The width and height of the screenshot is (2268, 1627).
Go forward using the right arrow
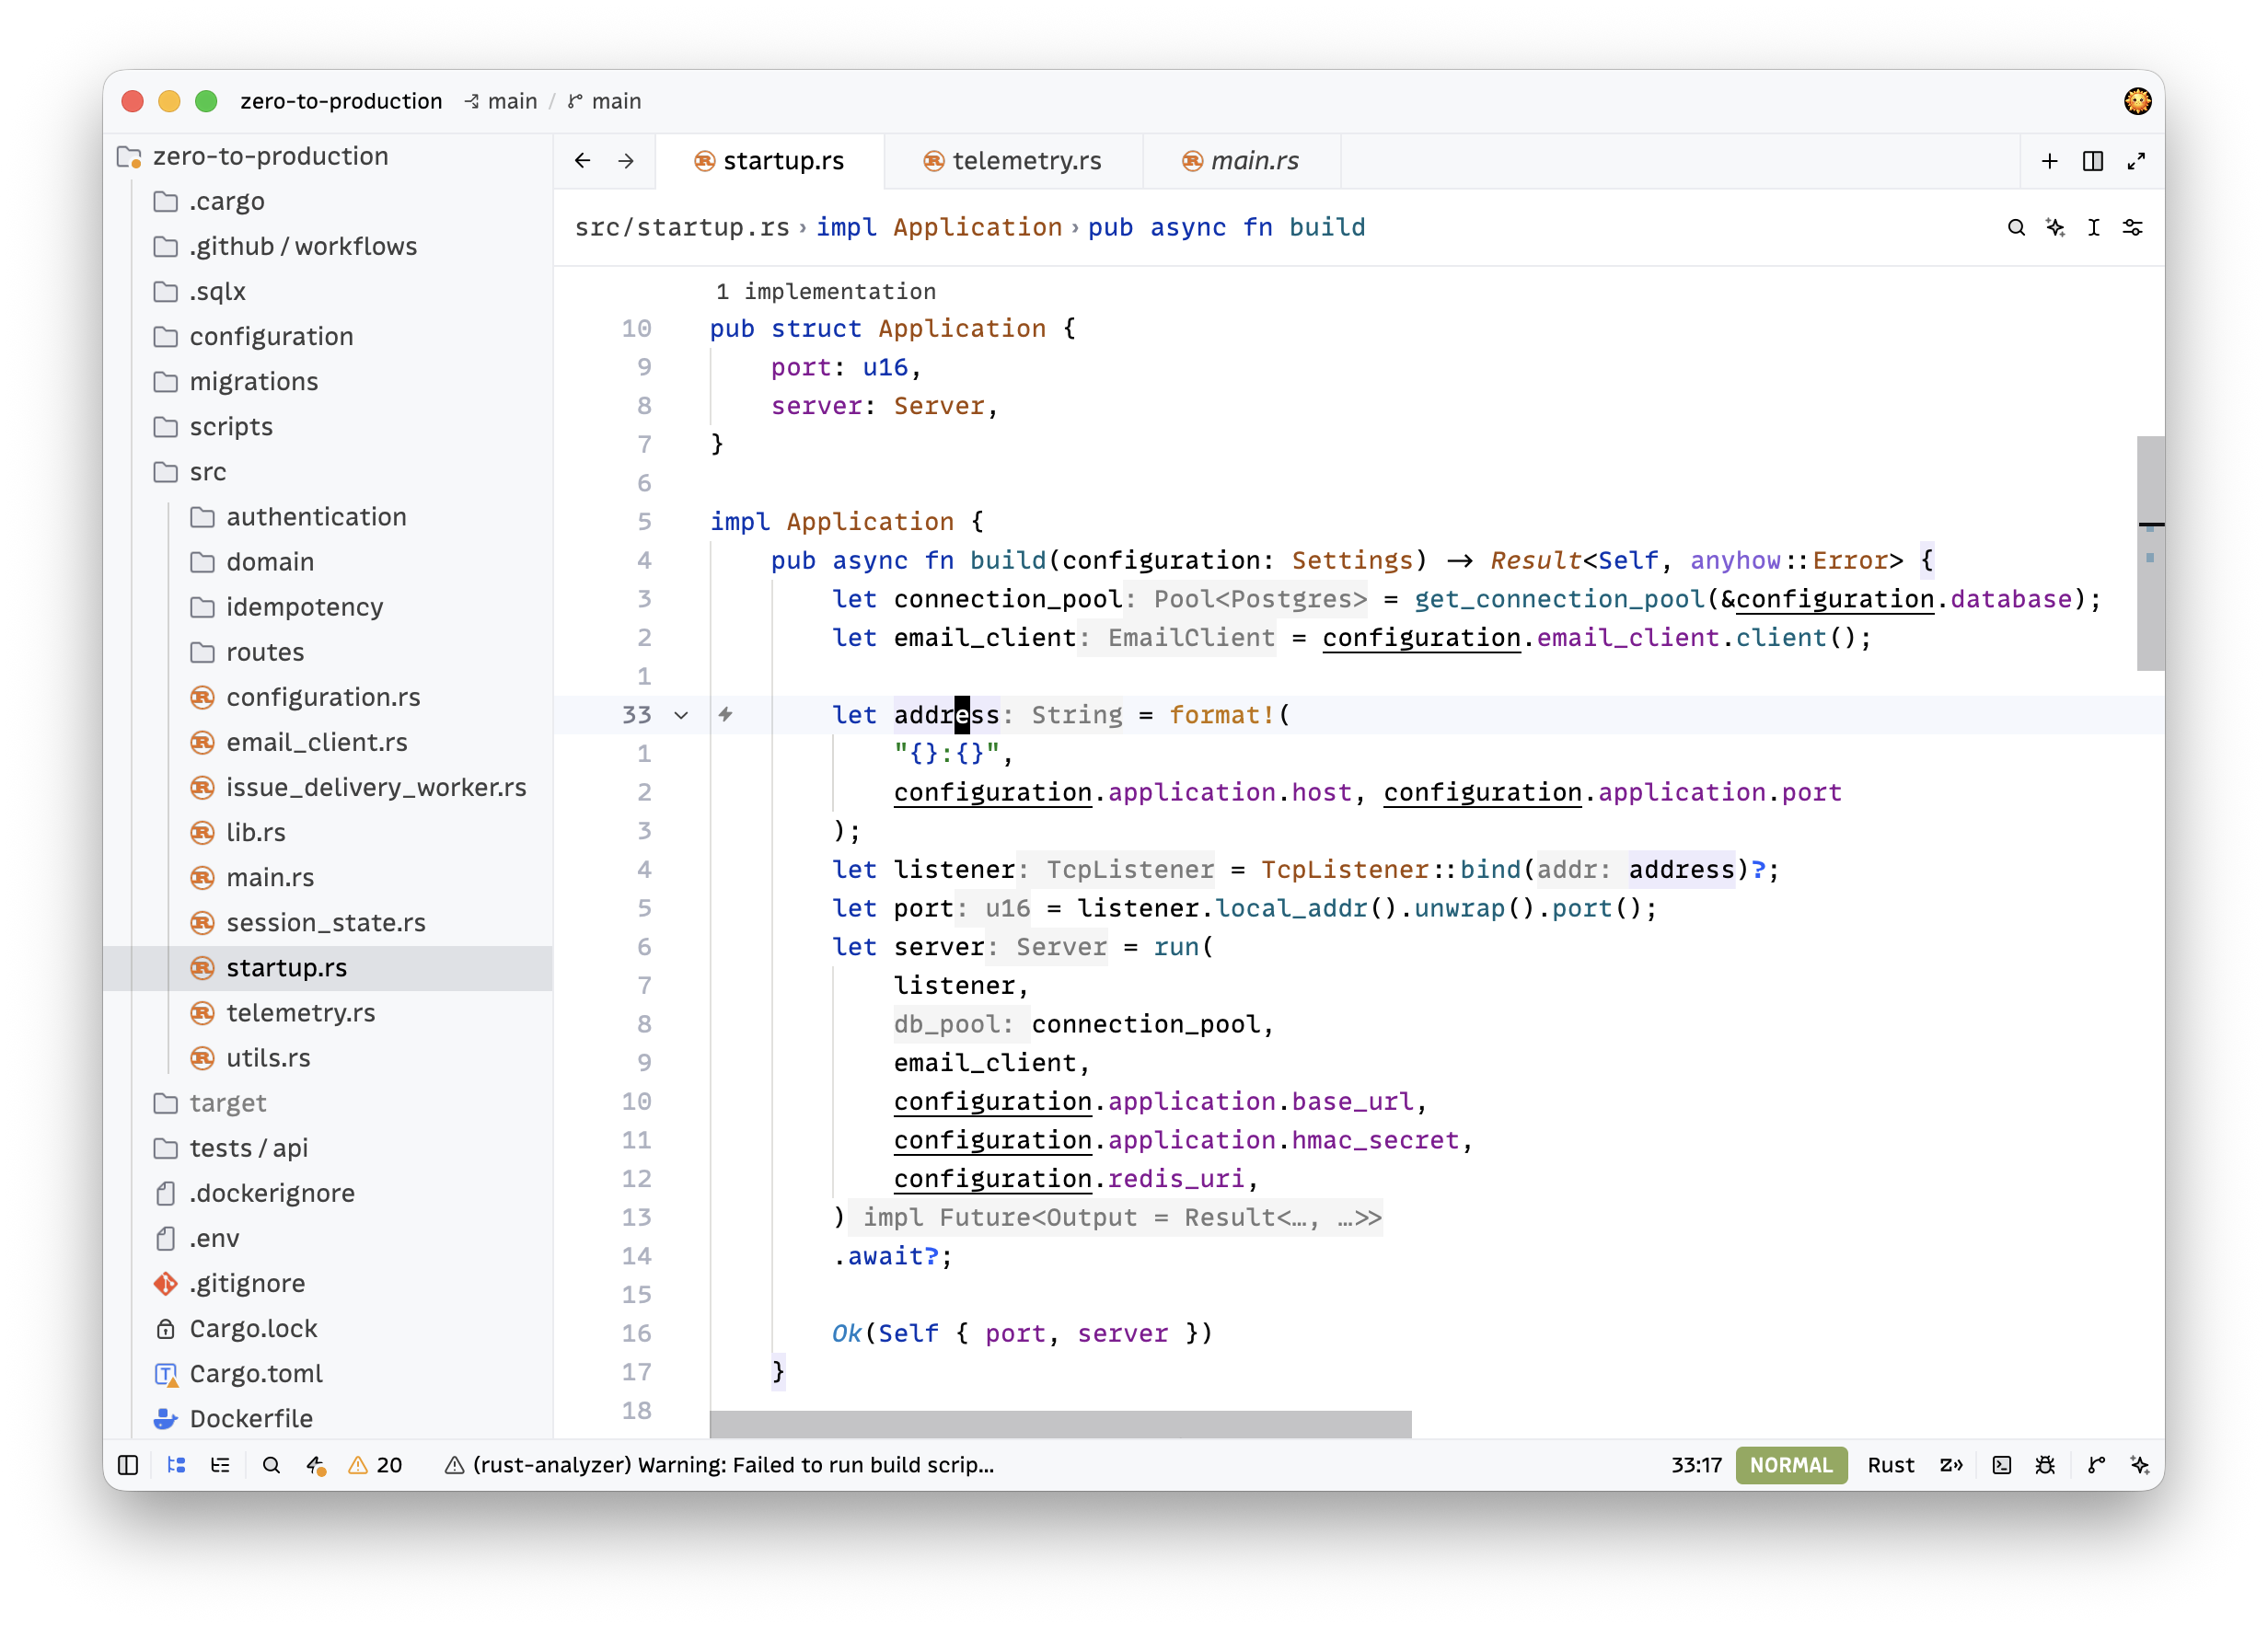[x=626, y=160]
